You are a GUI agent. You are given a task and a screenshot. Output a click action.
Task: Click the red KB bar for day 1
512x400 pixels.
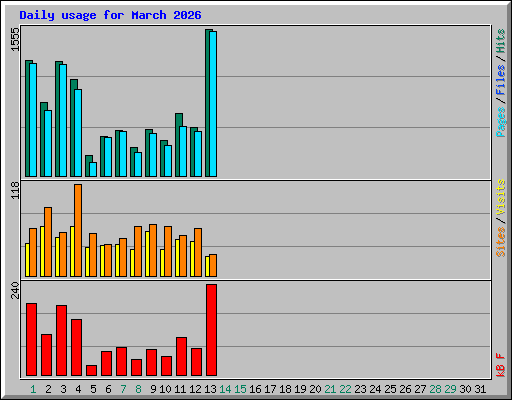click(x=31, y=340)
